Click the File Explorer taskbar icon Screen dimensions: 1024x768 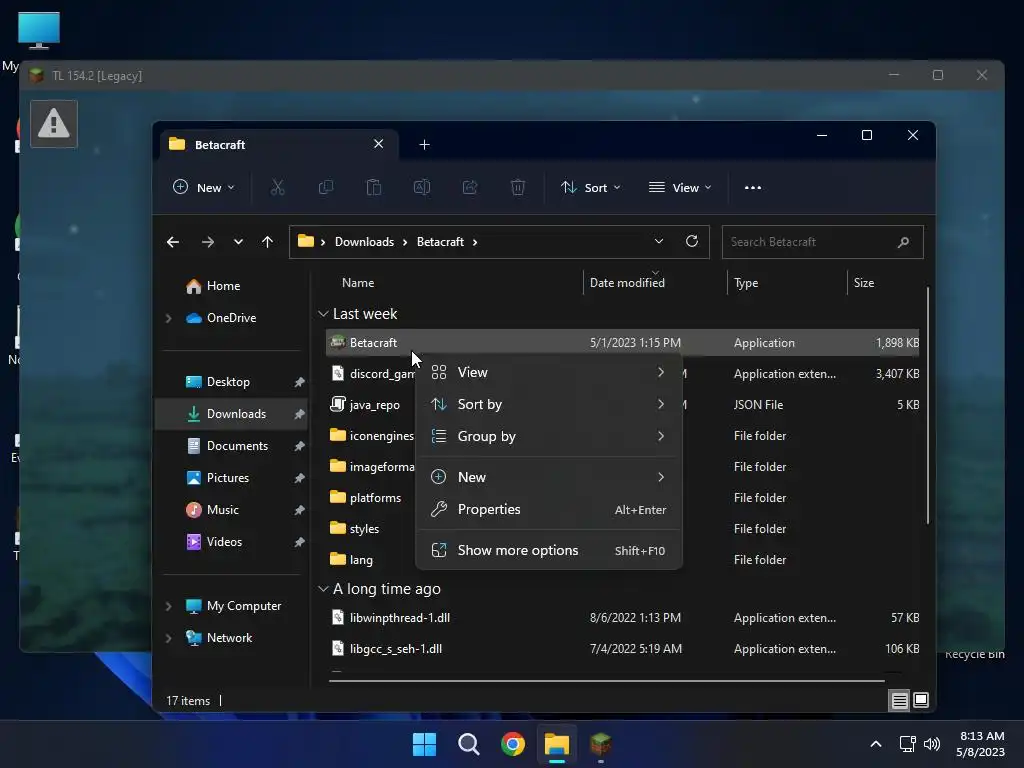pos(557,744)
